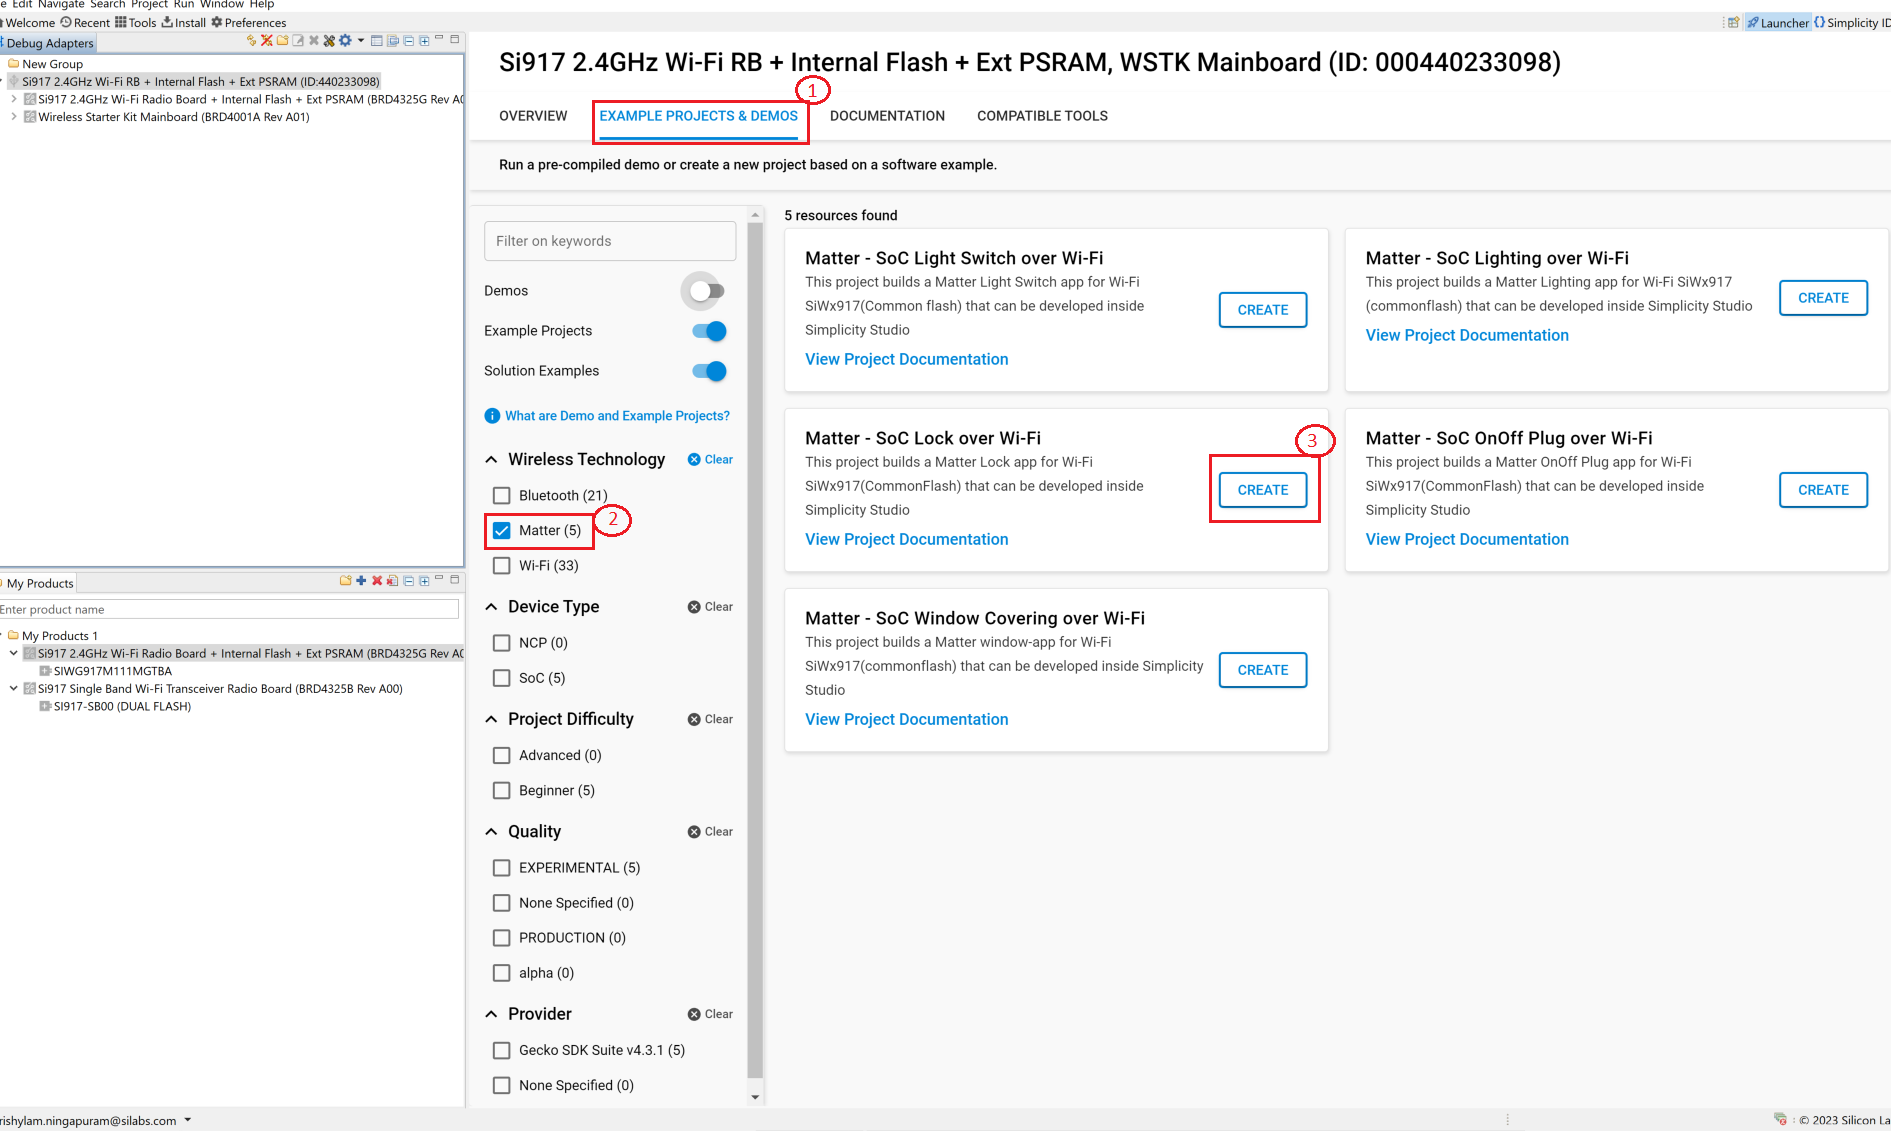Viewport: 1891px width, 1131px height.
Task: Enable the Demos toggle switch
Action: pyautogui.click(x=707, y=291)
